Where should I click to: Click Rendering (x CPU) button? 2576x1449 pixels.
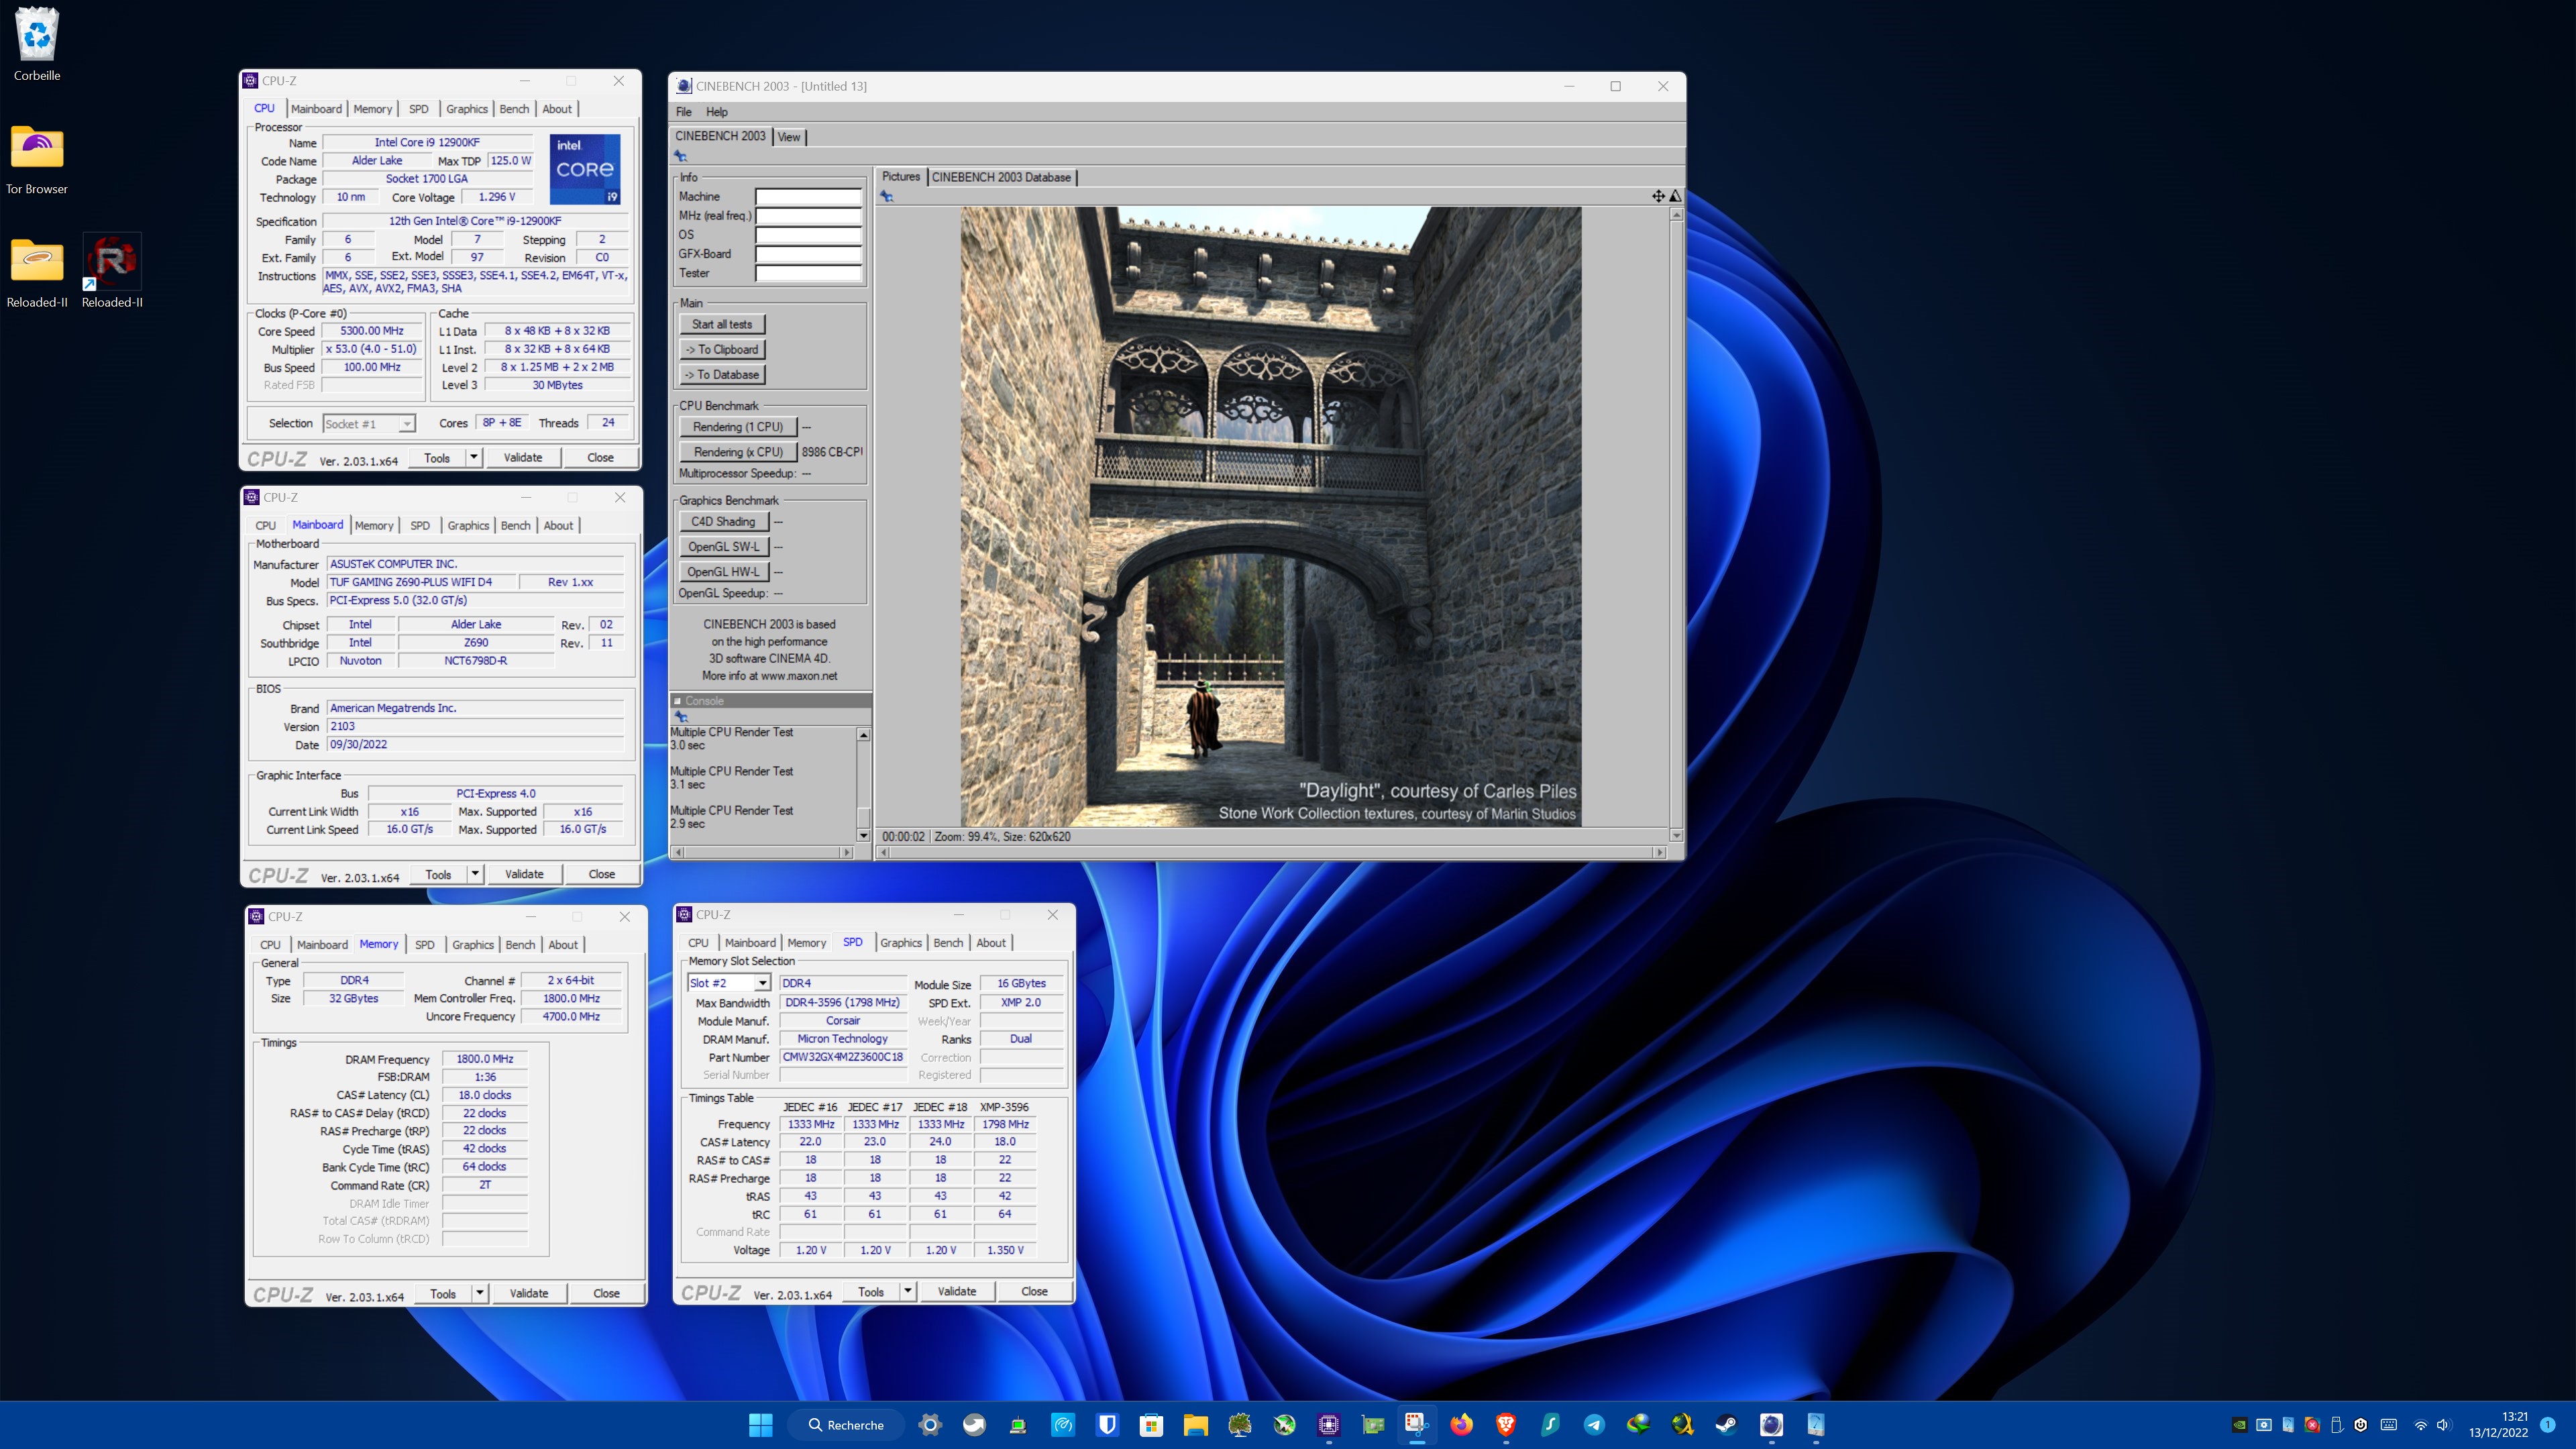tap(738, 452)
